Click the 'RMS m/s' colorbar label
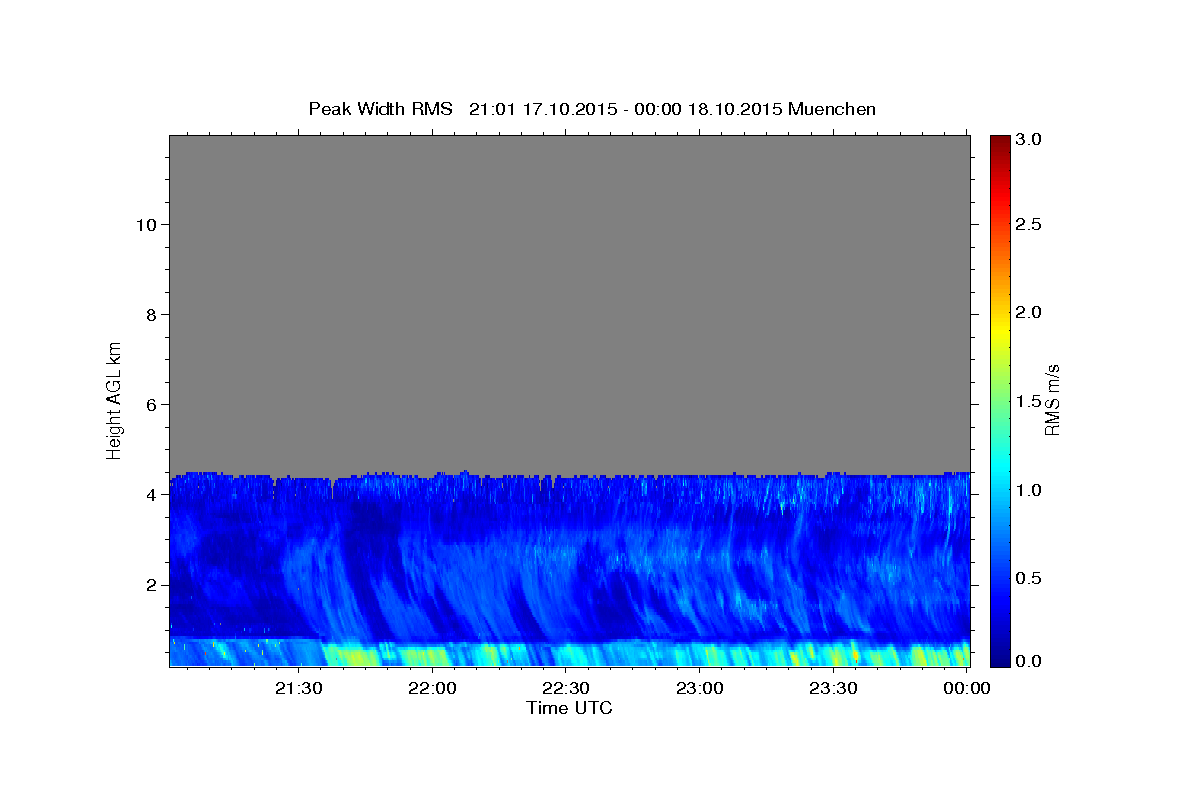Viewport: 1200px width, 800px height. click(1051, 399)
